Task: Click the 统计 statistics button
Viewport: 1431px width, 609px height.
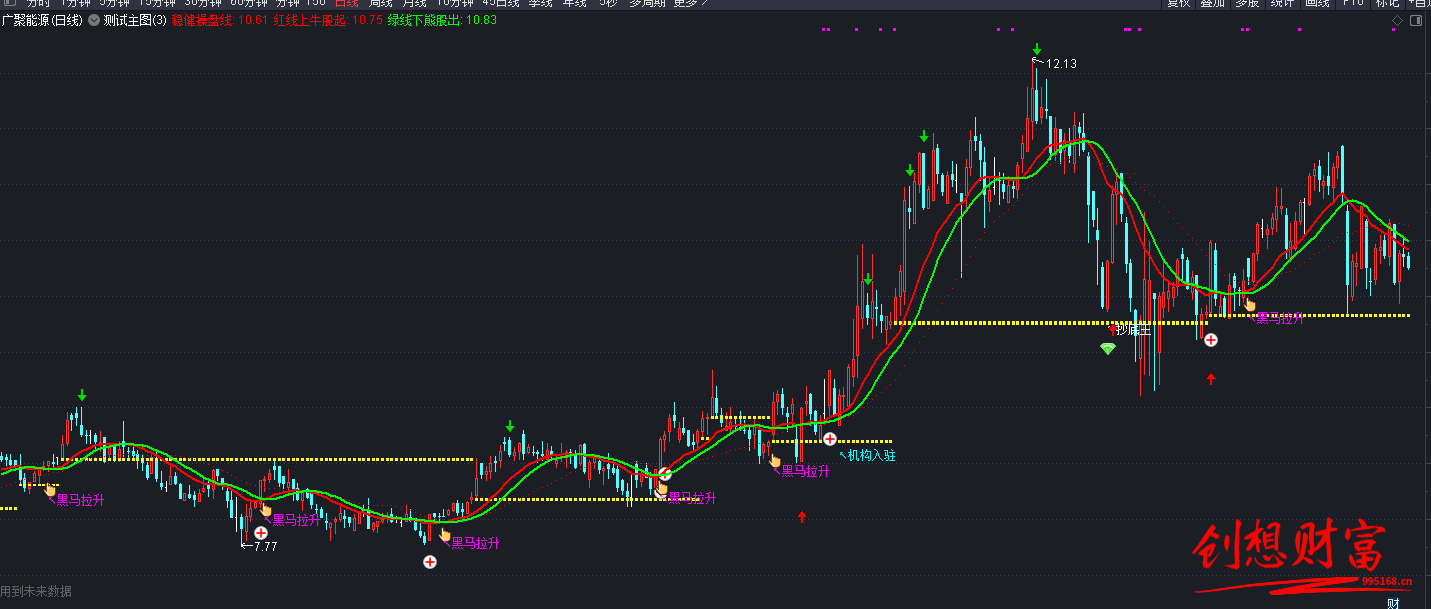Action: point(1282,4)
